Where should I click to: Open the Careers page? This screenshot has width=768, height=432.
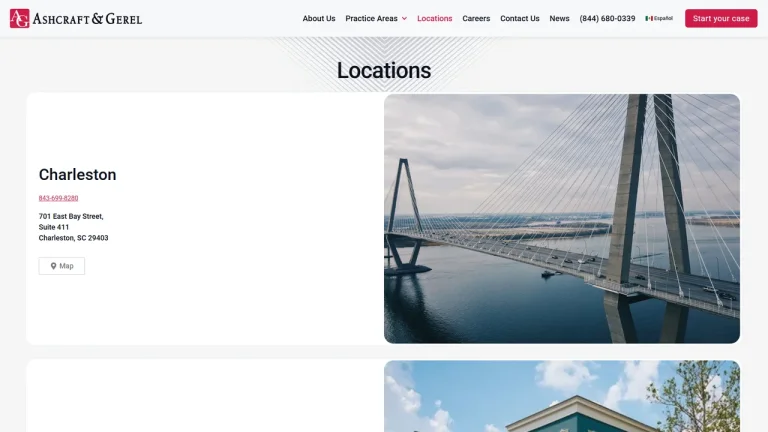pyautogui.click(x=476, y=19)
